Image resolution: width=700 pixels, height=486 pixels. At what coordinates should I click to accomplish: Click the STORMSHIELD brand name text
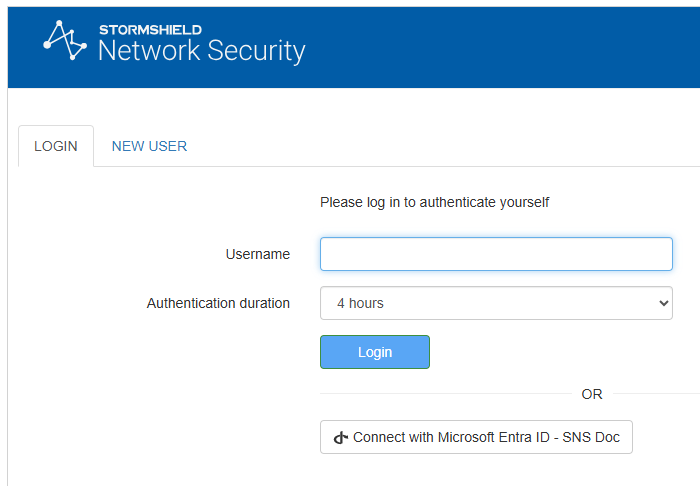[x=150, y=29]
